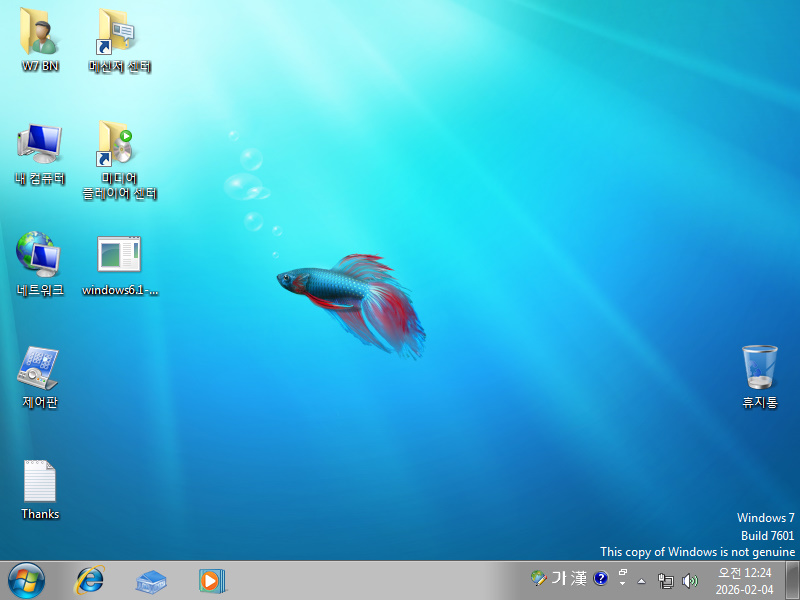Open Windows Explorer libraries from taskbar
The image size is (800, 600).
pyautogui.click(x=151, y=581)
